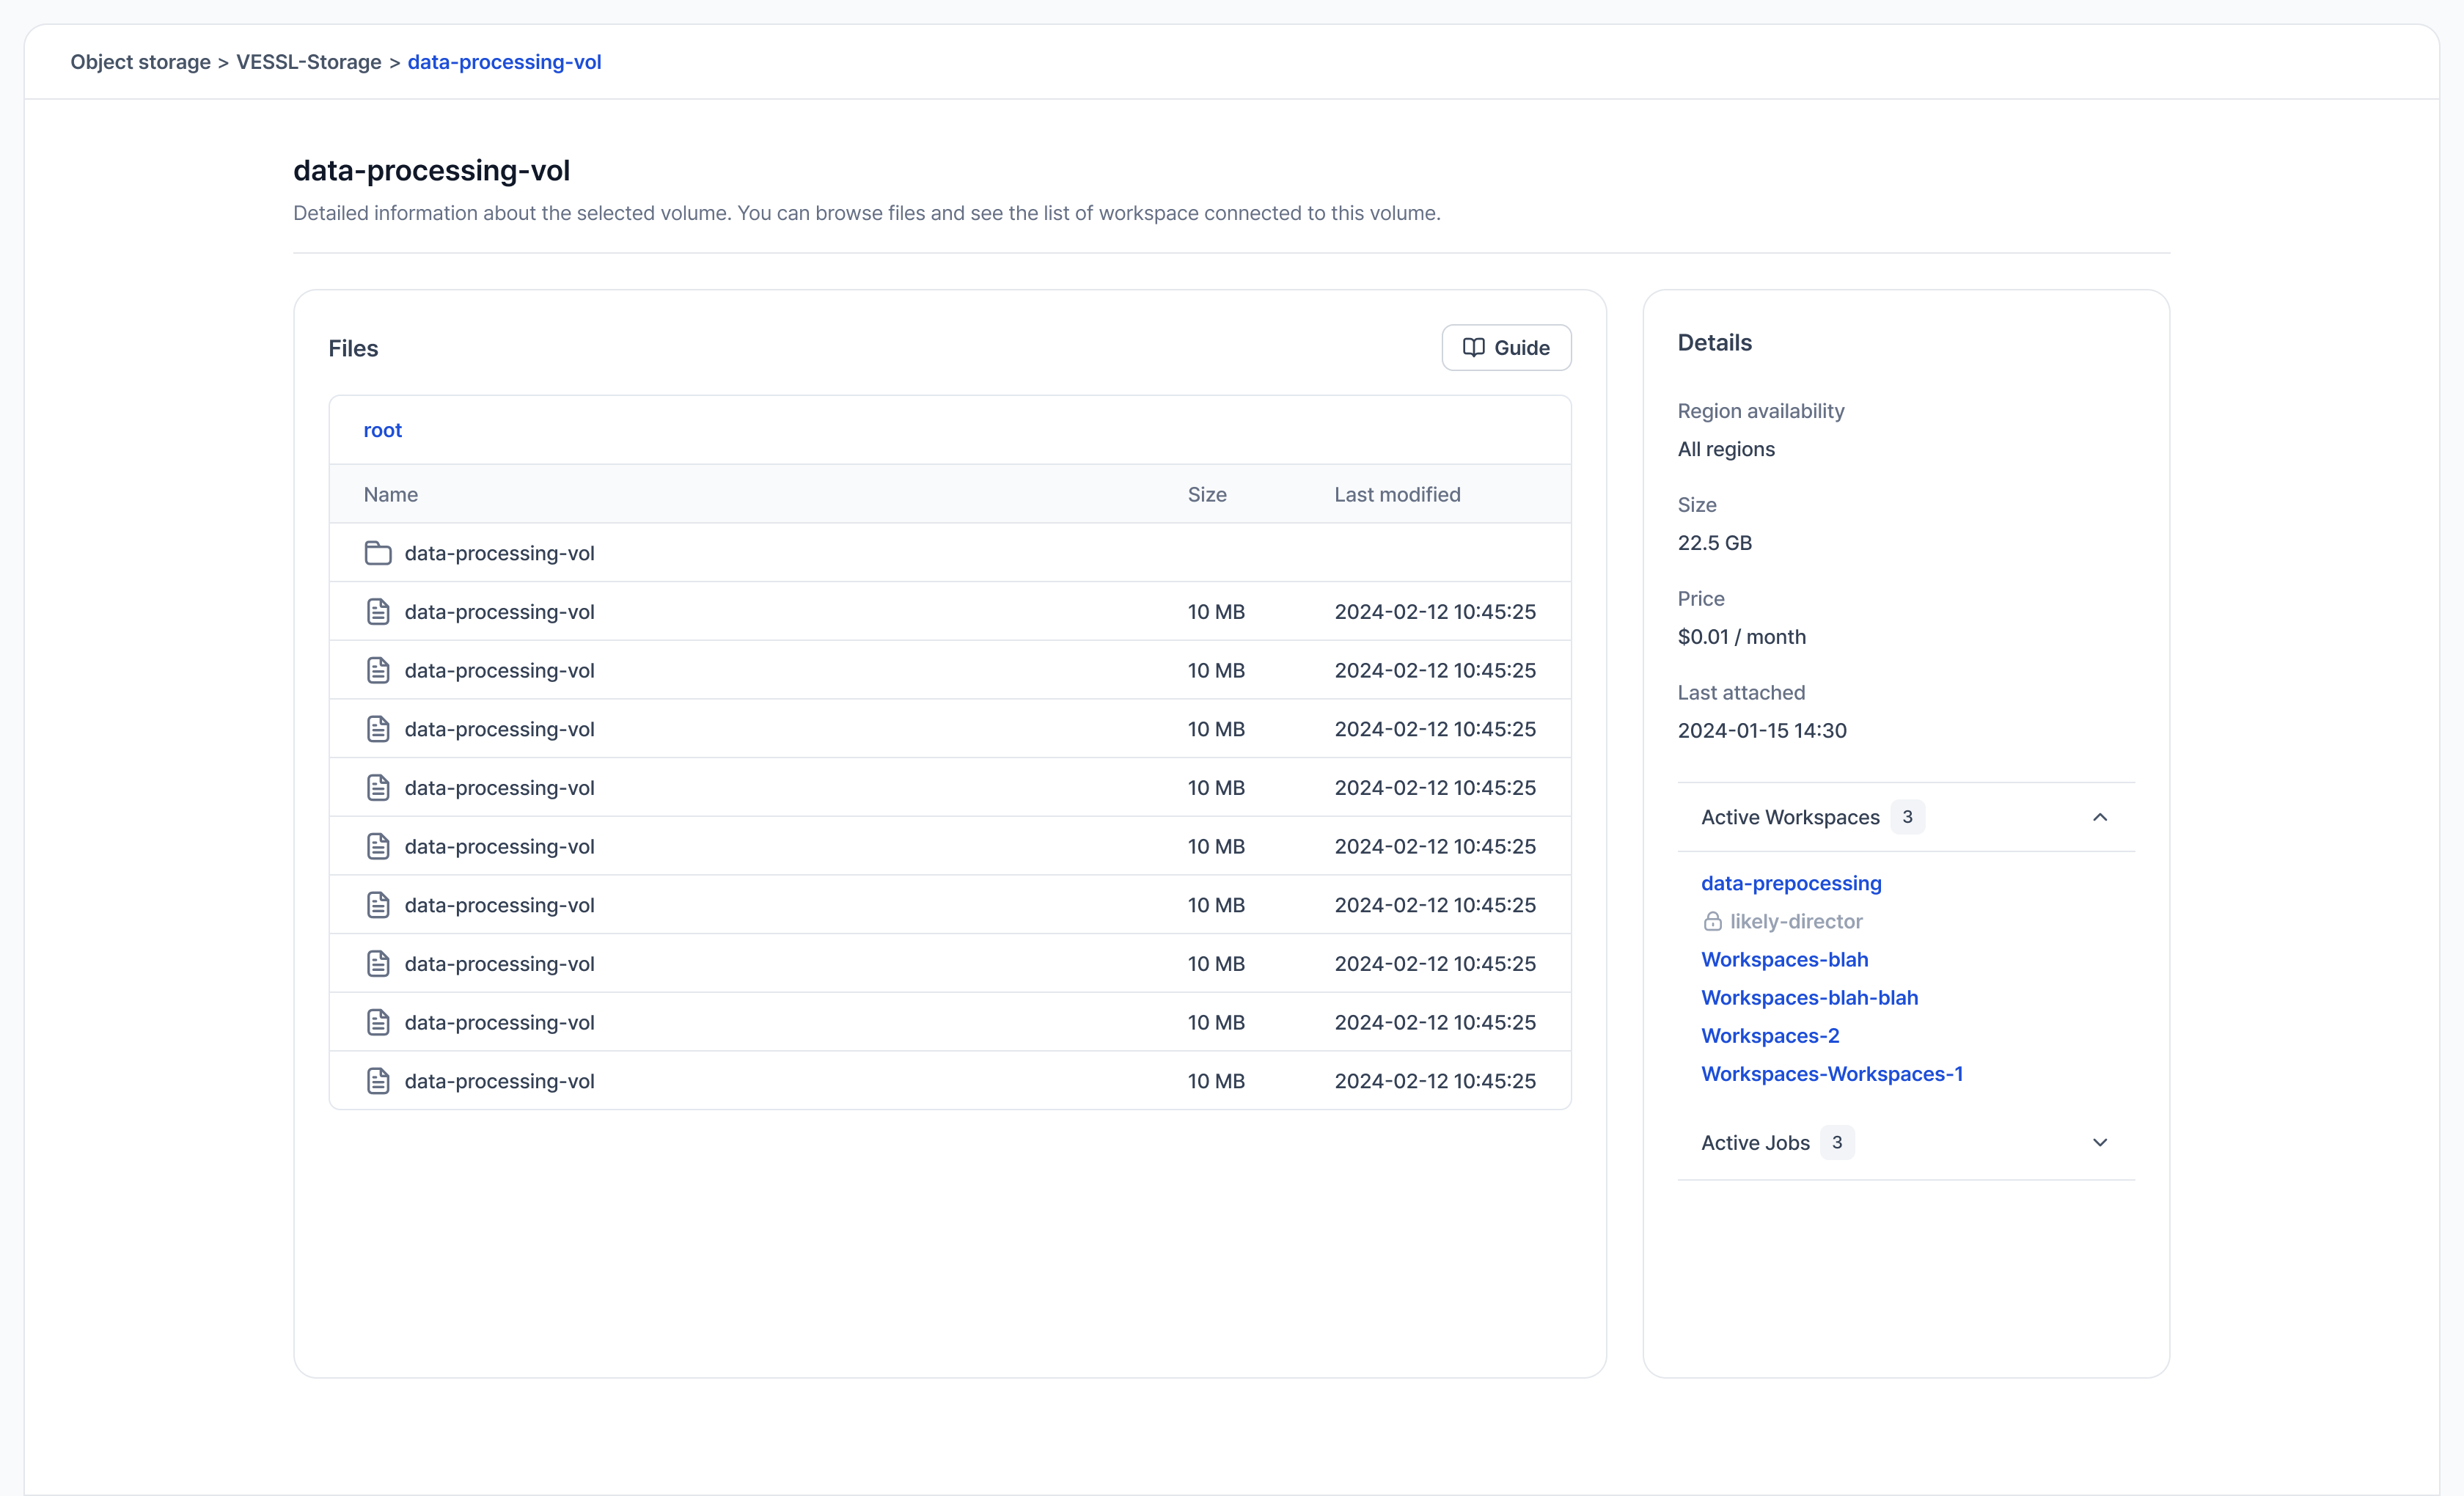This screenshot has width=2464, height=1496.
Task: Click the Active Workspaces label
Action: (1790, 817)
